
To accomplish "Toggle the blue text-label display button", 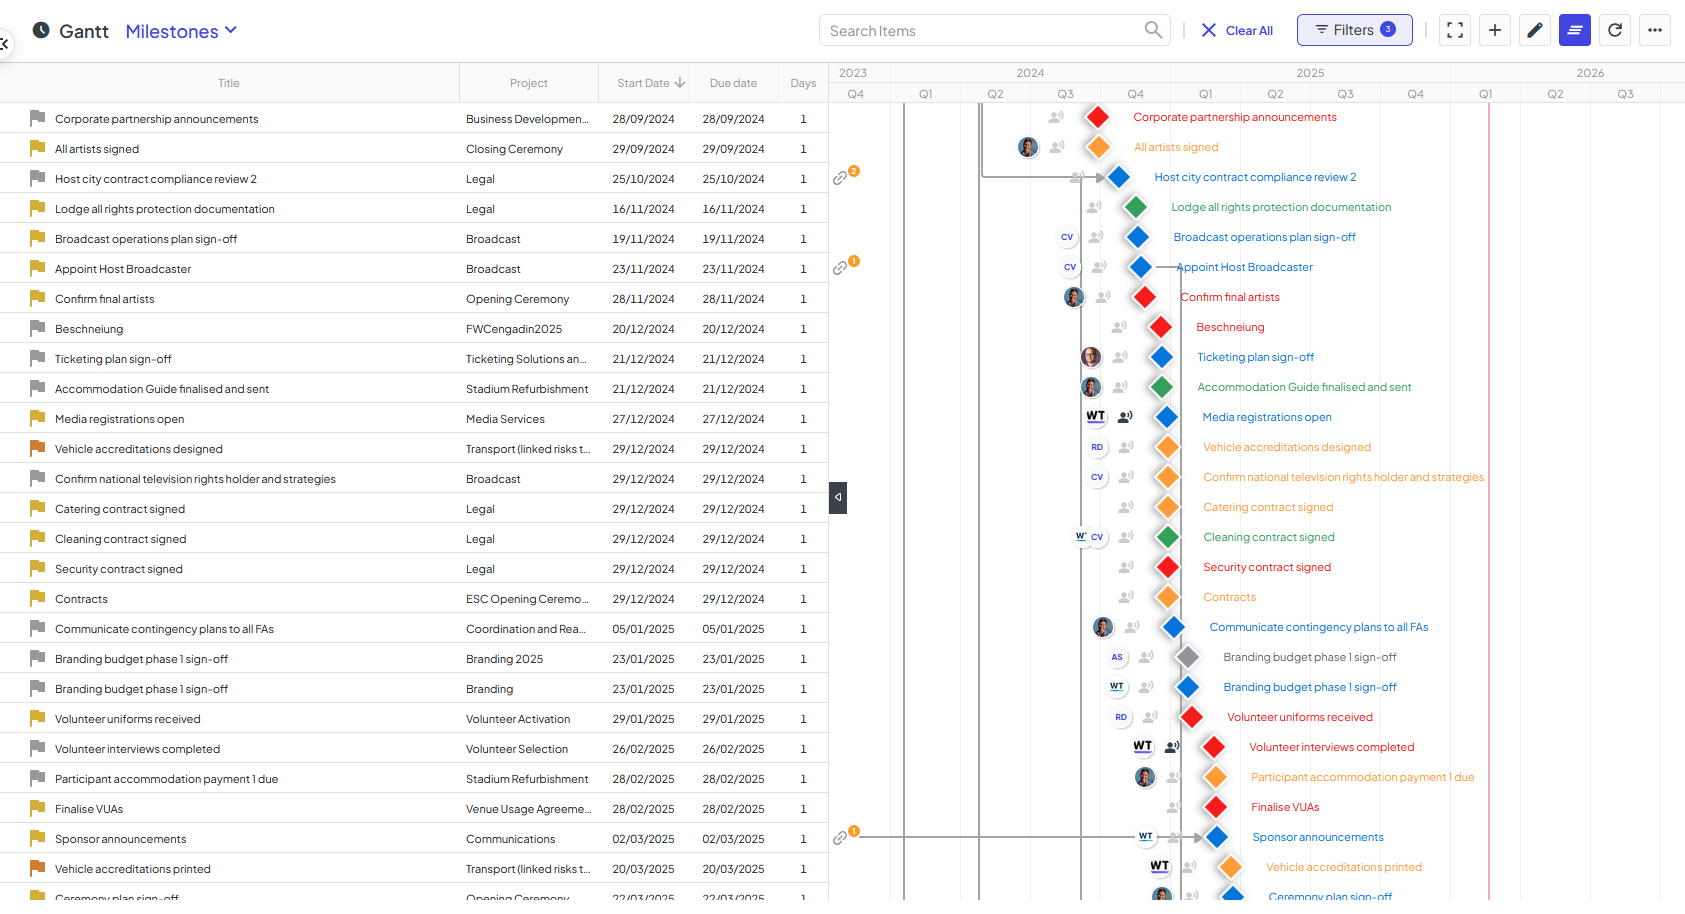I will pyautogui.click(x=1575, y=30).
